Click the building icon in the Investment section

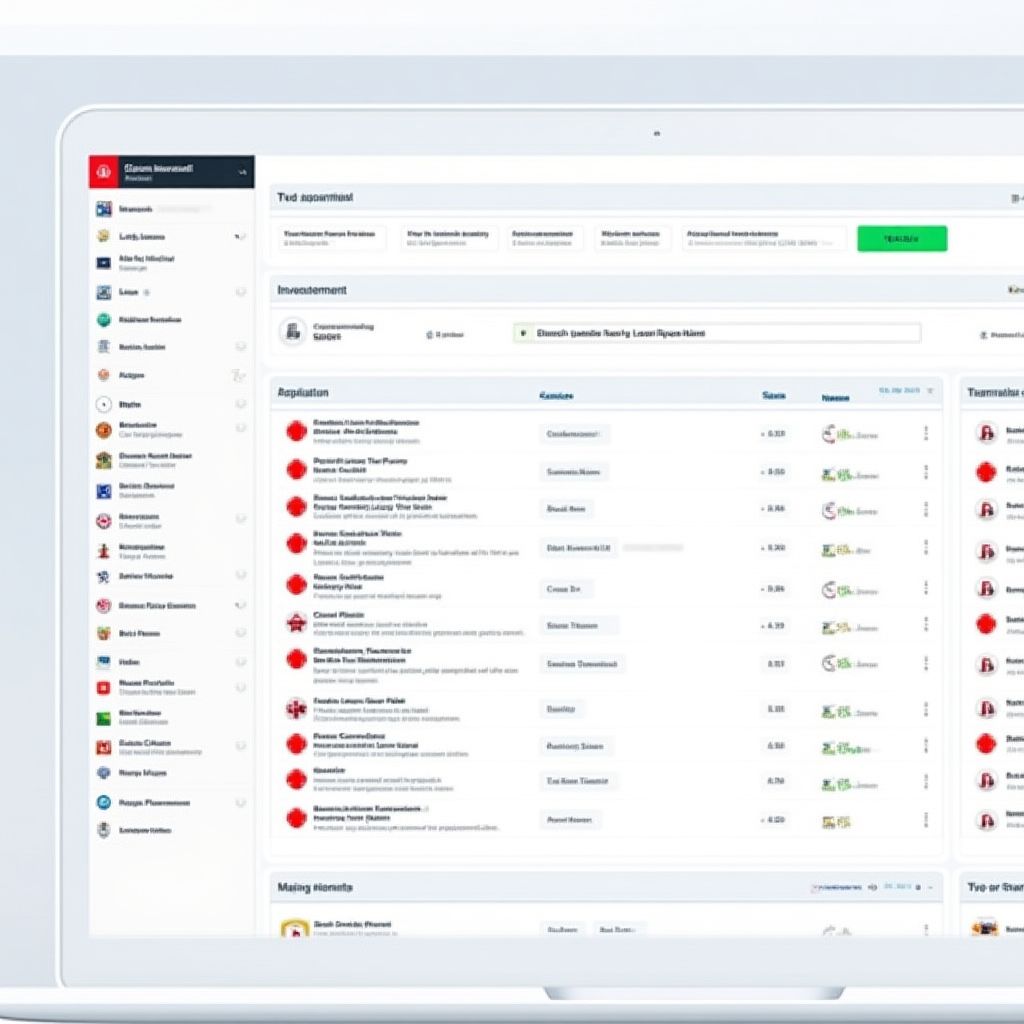point(292,331)
